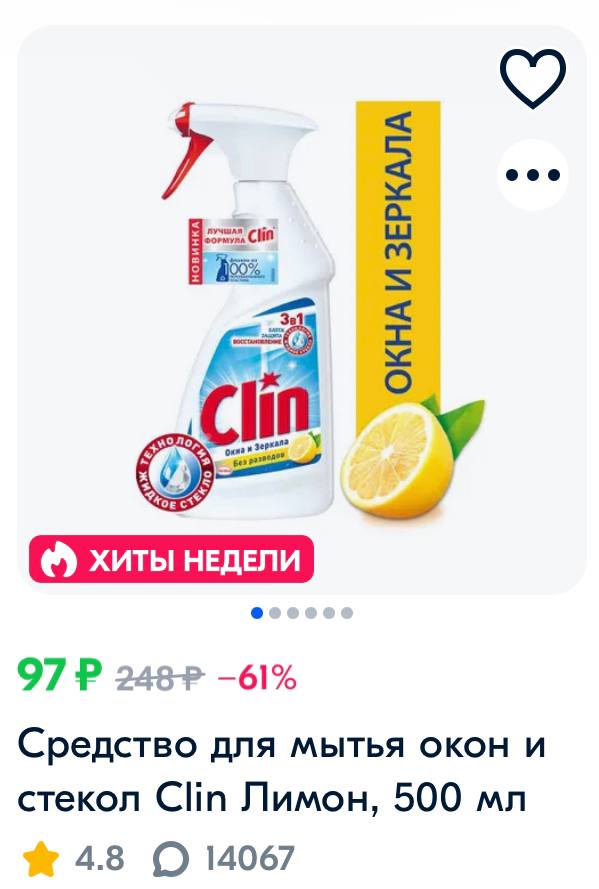Tap the fire icon on Хиты недели badge
This screenshot has height=889, width=599.
click(58, 559)
